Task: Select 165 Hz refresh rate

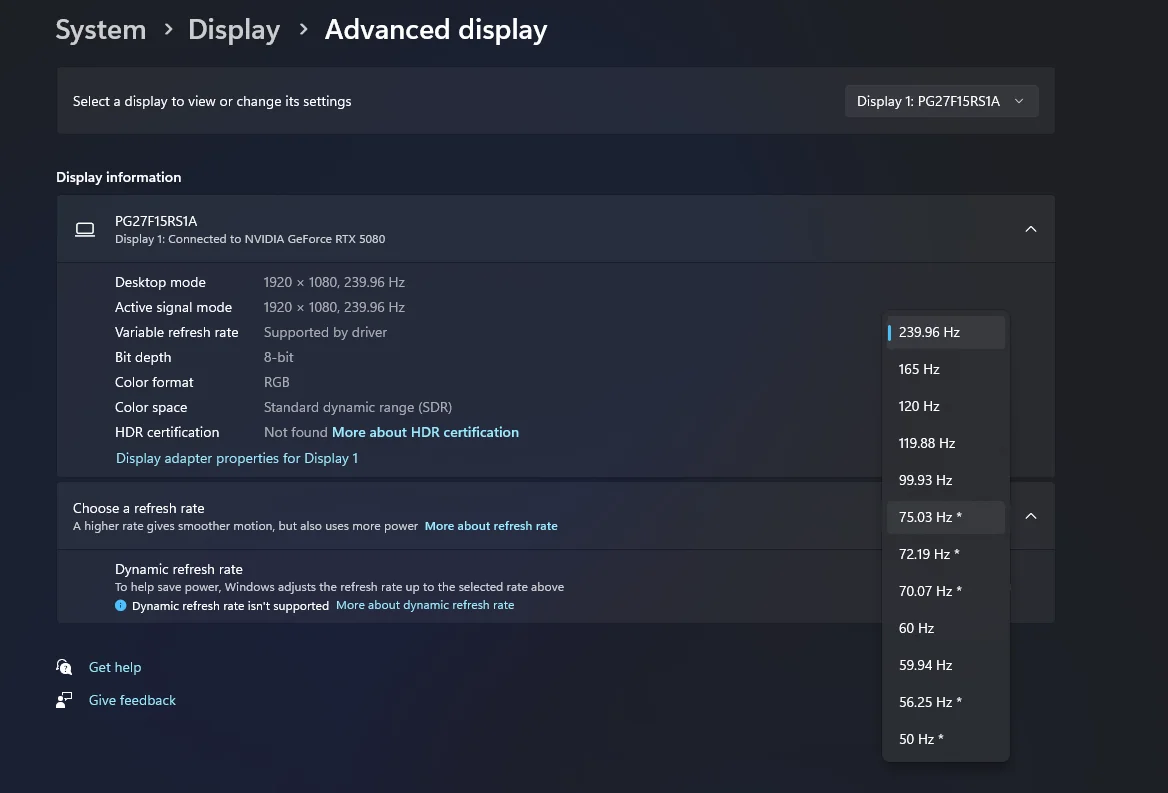Action: 945,369
